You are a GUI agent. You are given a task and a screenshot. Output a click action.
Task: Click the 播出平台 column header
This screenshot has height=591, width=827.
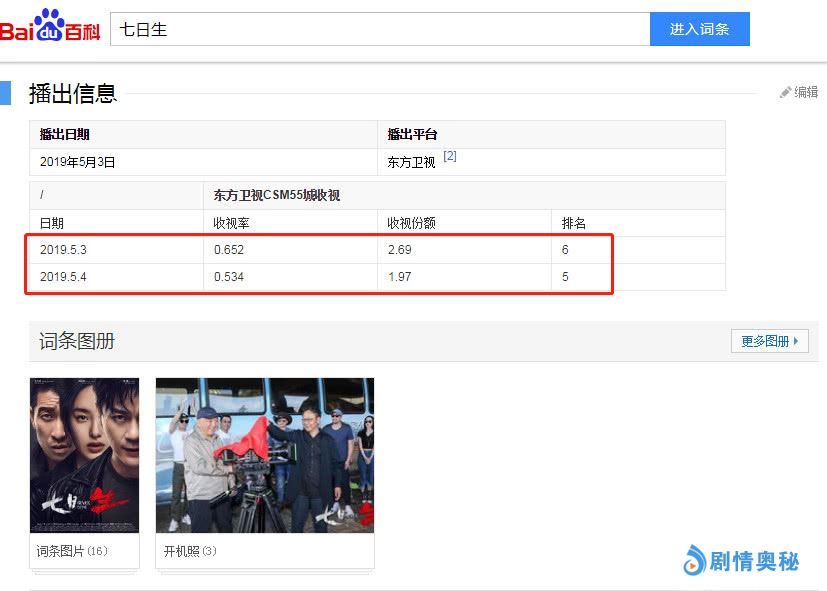412,135
